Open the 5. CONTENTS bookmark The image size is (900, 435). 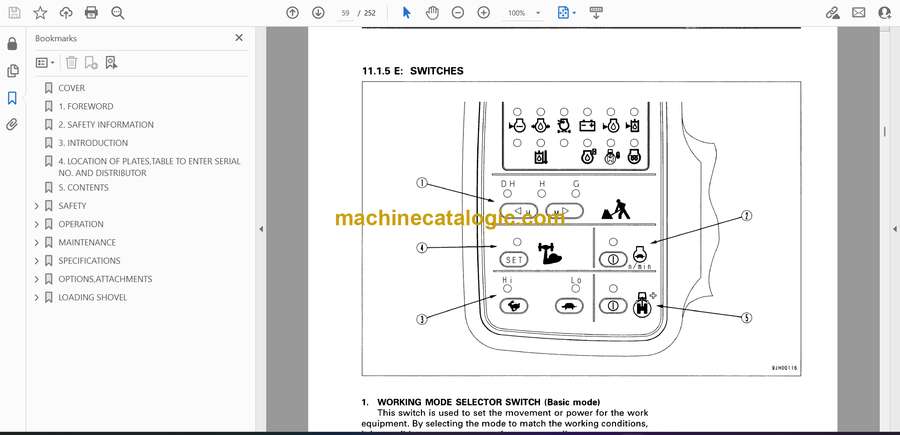[83, 188]
